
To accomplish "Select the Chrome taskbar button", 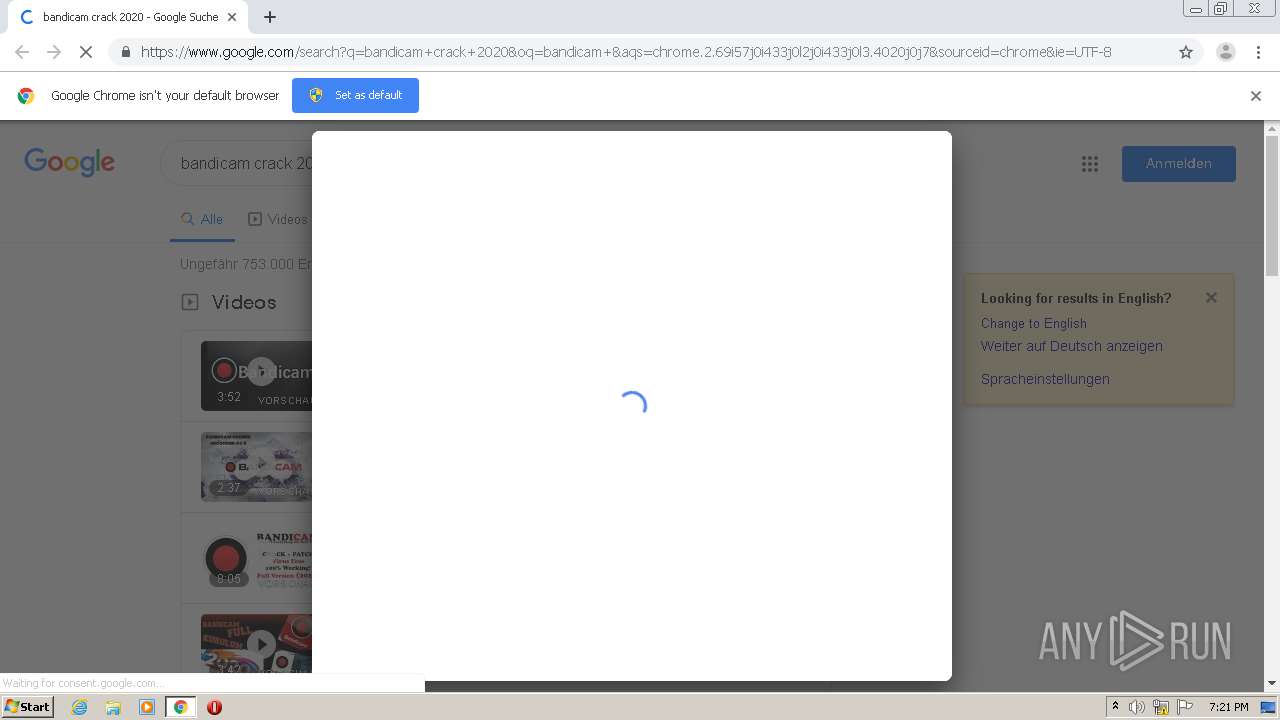I will click(x=181, y=707).
